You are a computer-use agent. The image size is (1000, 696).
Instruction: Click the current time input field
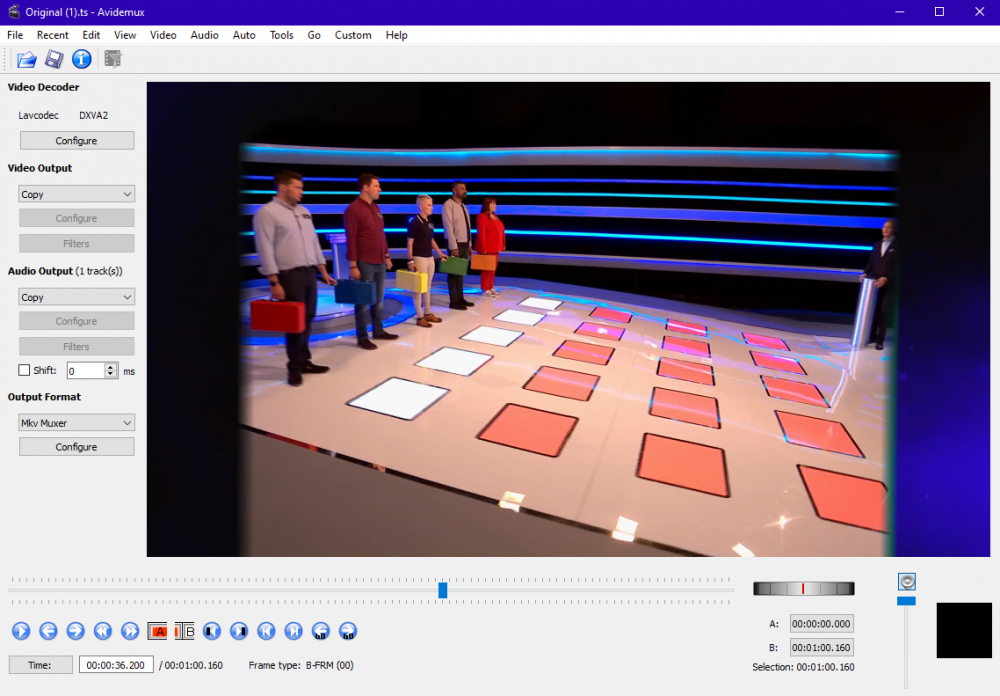pyautogui.click(x=116, y=665)
